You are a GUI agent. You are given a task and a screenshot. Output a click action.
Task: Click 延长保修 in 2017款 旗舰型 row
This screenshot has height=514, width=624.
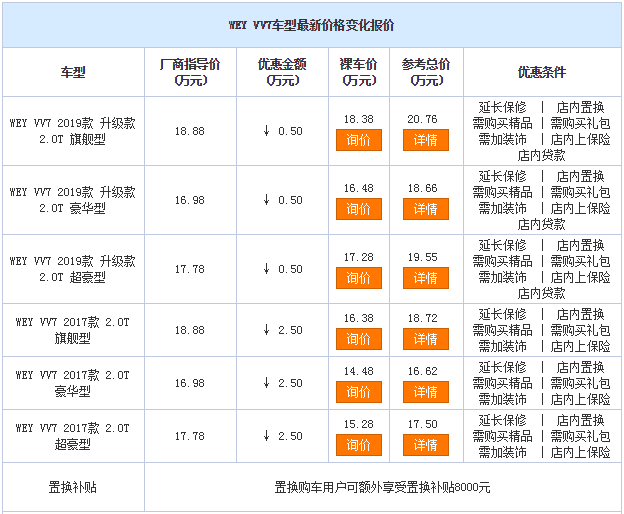pos(502,314)
